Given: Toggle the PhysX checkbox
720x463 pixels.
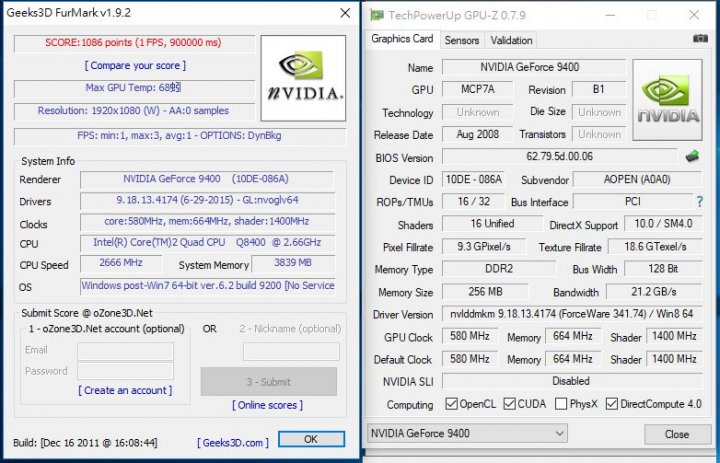Looking at the screenshot, I should tap(561, 404).
